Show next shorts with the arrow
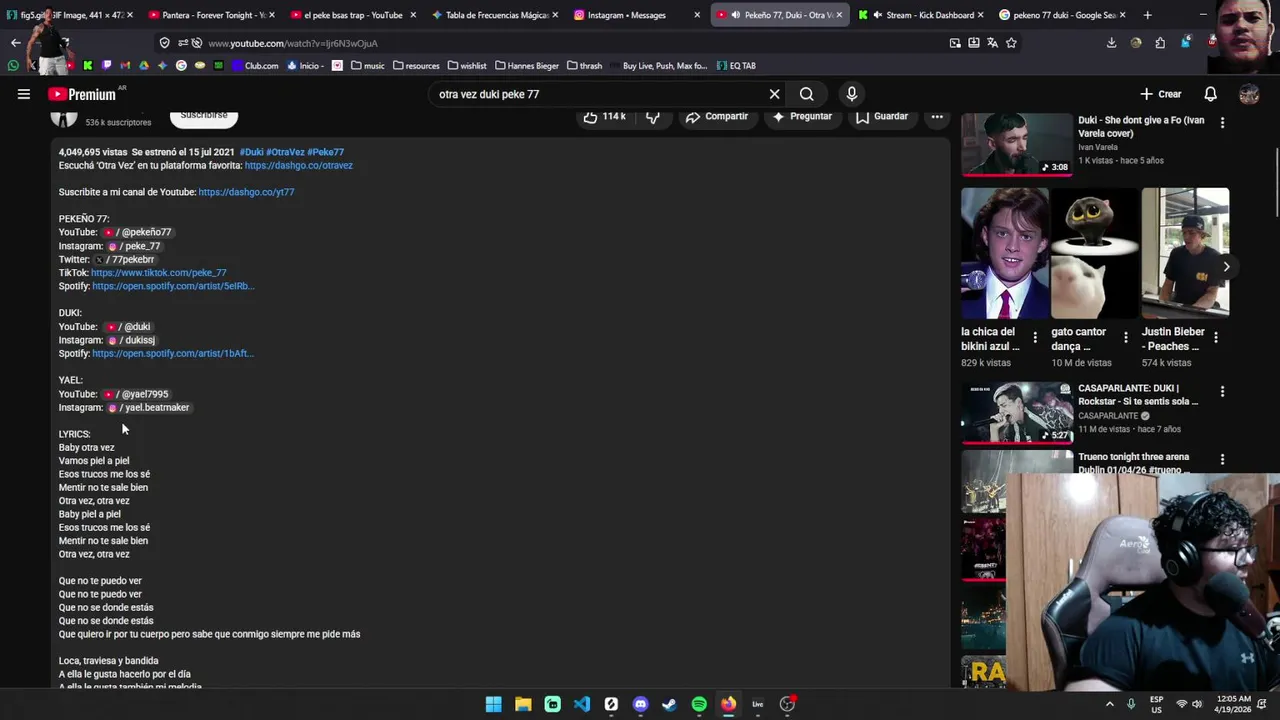This screenshot has height=720, width=1280. click(x=1226, y=267)
